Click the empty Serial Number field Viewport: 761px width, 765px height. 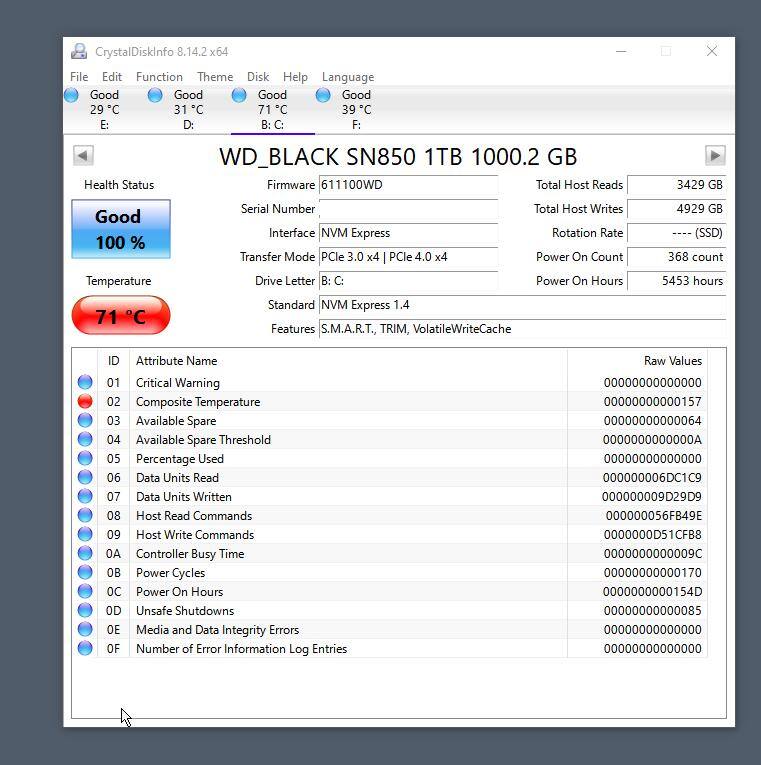(x=408, y=209)
